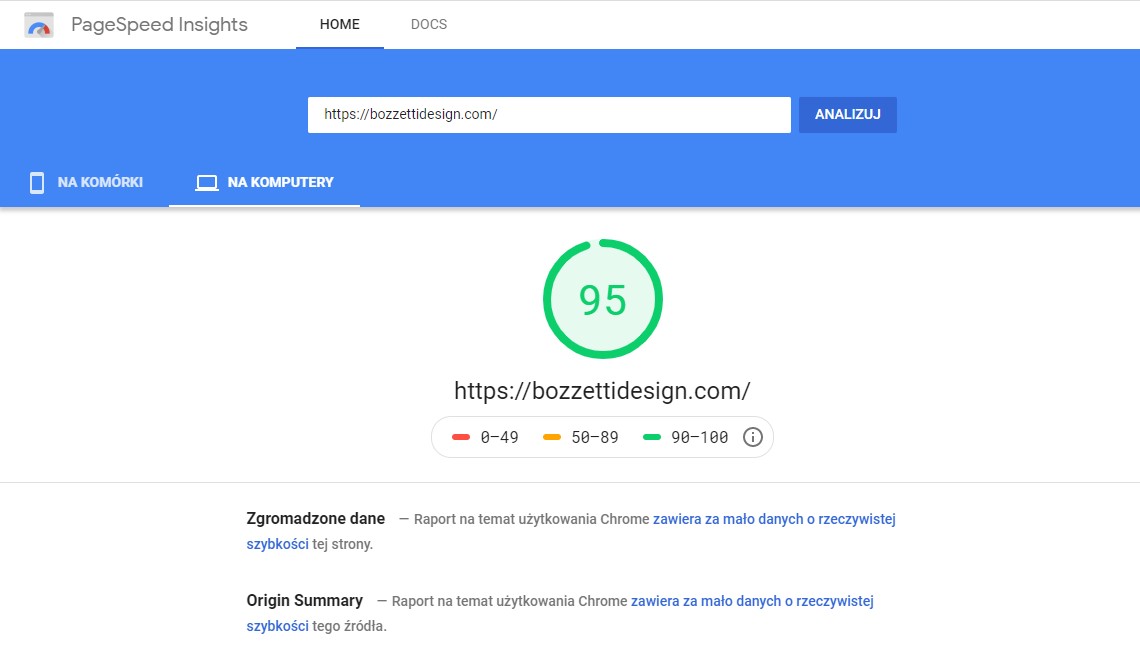The height and width of the screenshot is (667, 1140).
Task: Open the Zgromadzone dane insufficient data link
Action: point(774,519)
